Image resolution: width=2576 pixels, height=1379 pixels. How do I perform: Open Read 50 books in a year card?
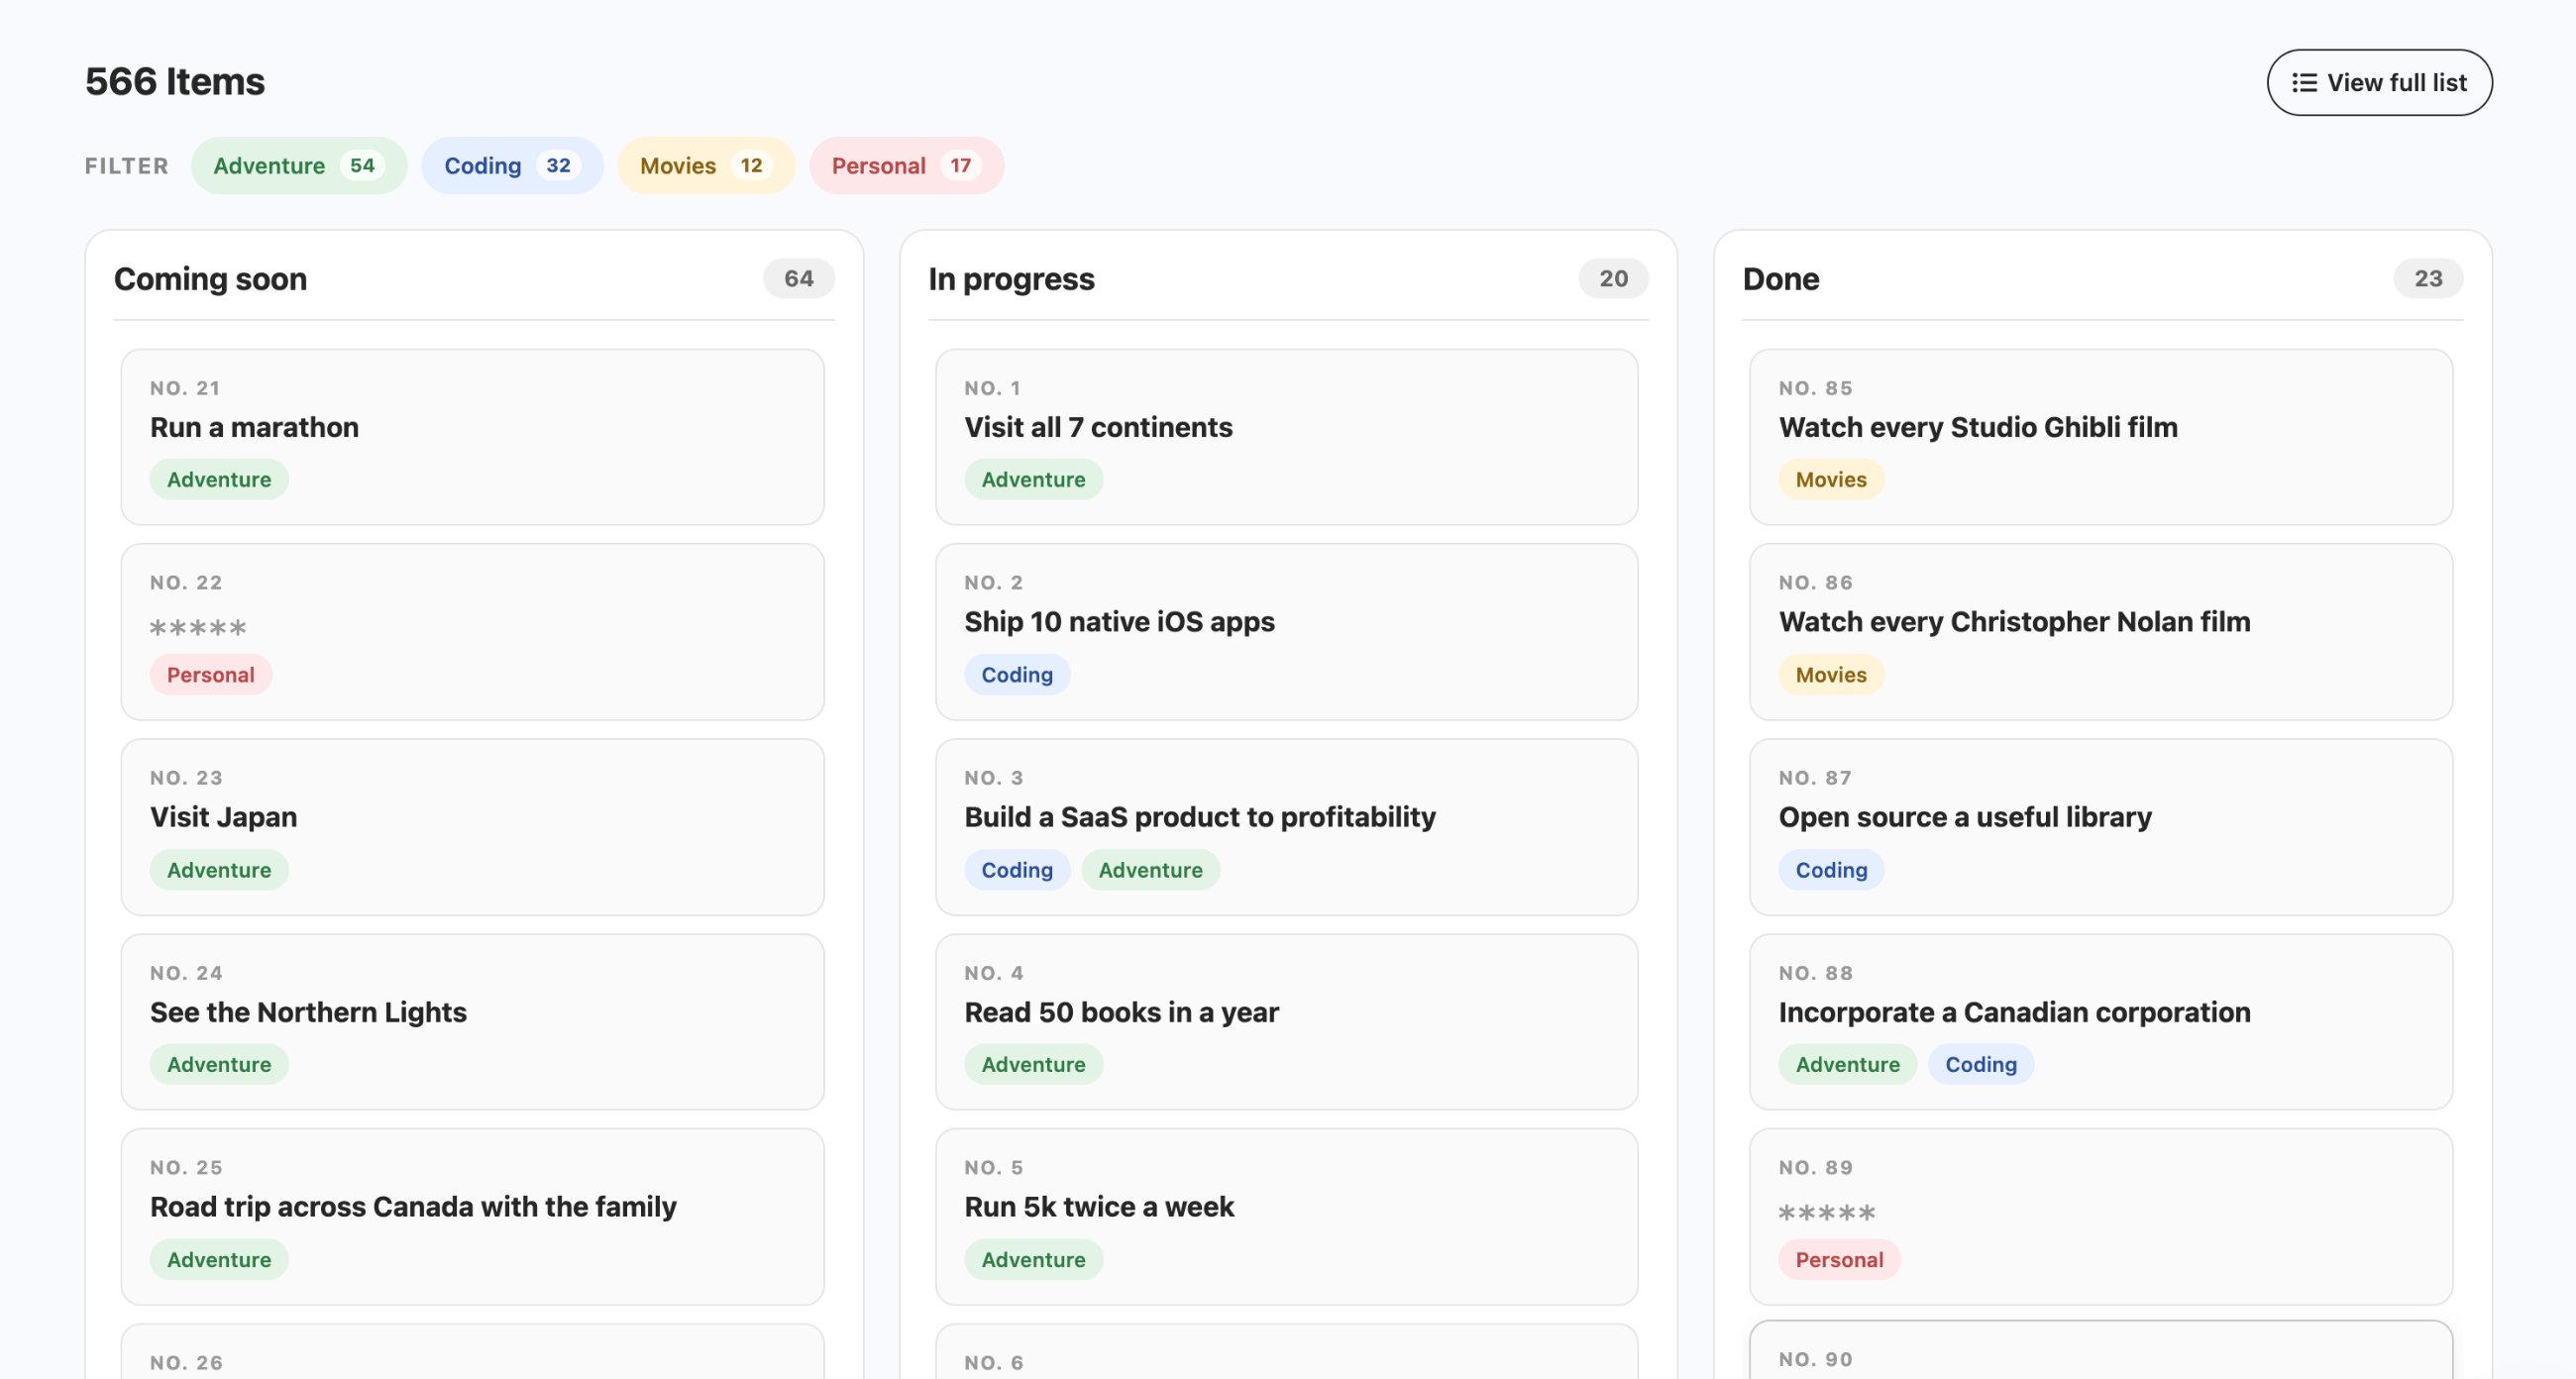tap(1286, 1021)
